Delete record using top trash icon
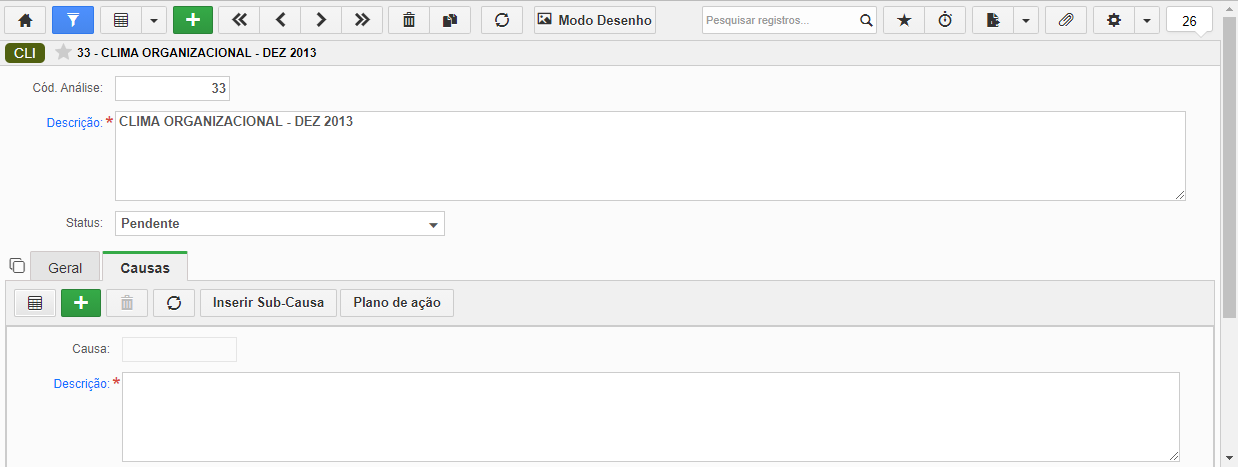The image size is (1238, 467). click(408, 20)
